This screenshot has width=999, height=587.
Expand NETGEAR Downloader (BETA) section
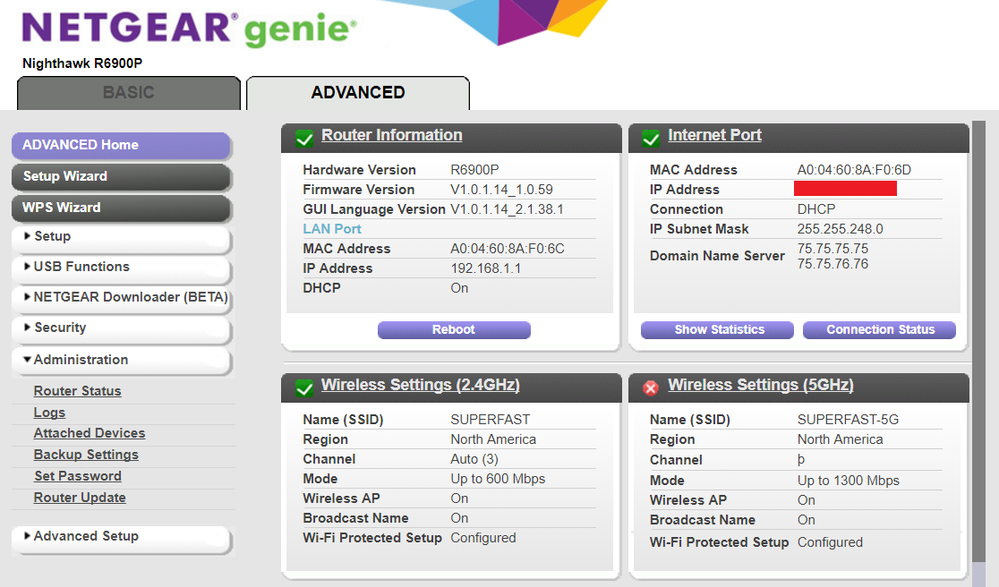click(x=121, y=298)
